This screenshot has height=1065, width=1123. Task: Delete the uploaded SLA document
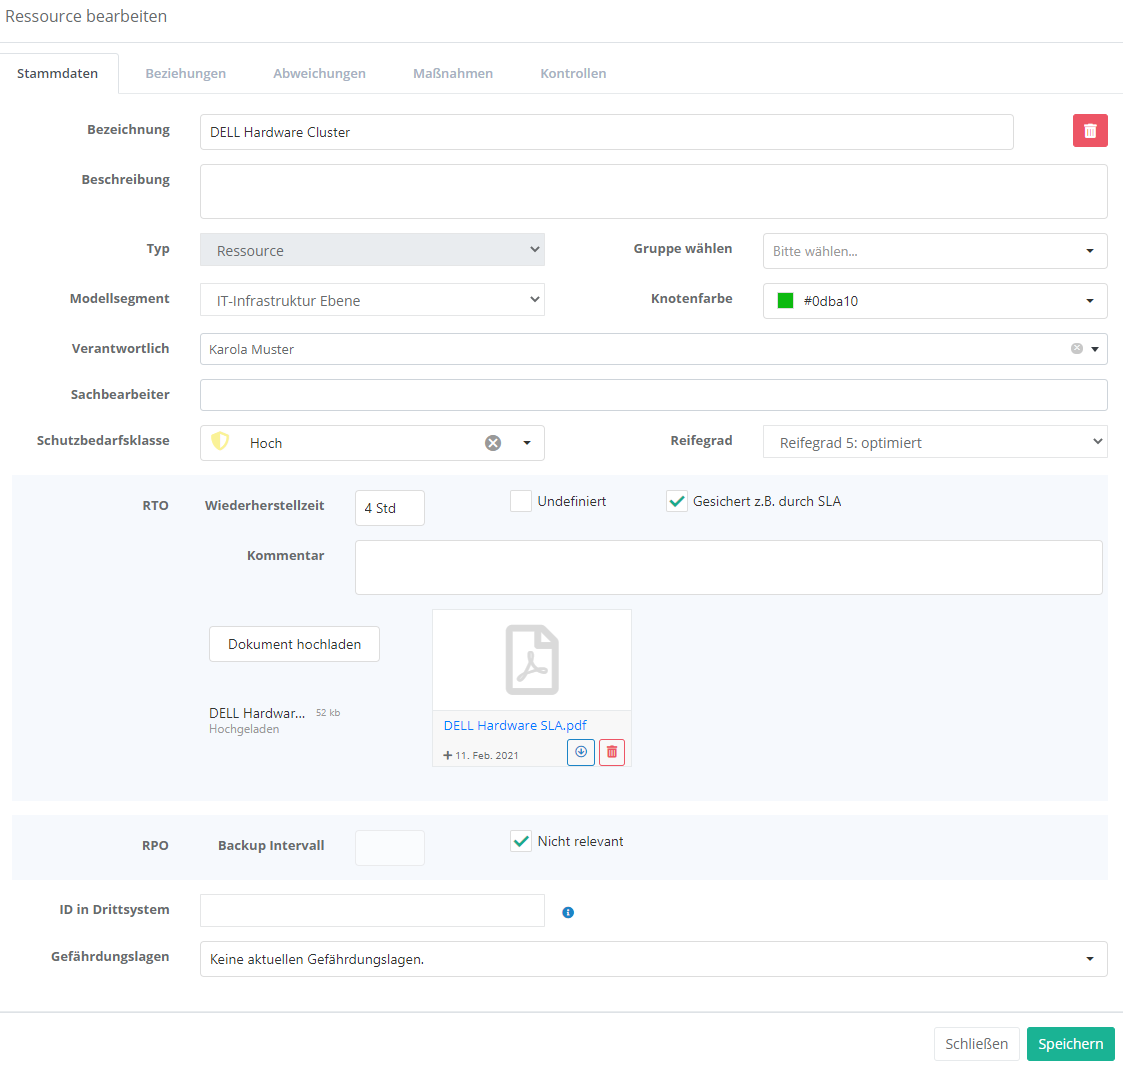pyautogui.click(x=612, y=752)
